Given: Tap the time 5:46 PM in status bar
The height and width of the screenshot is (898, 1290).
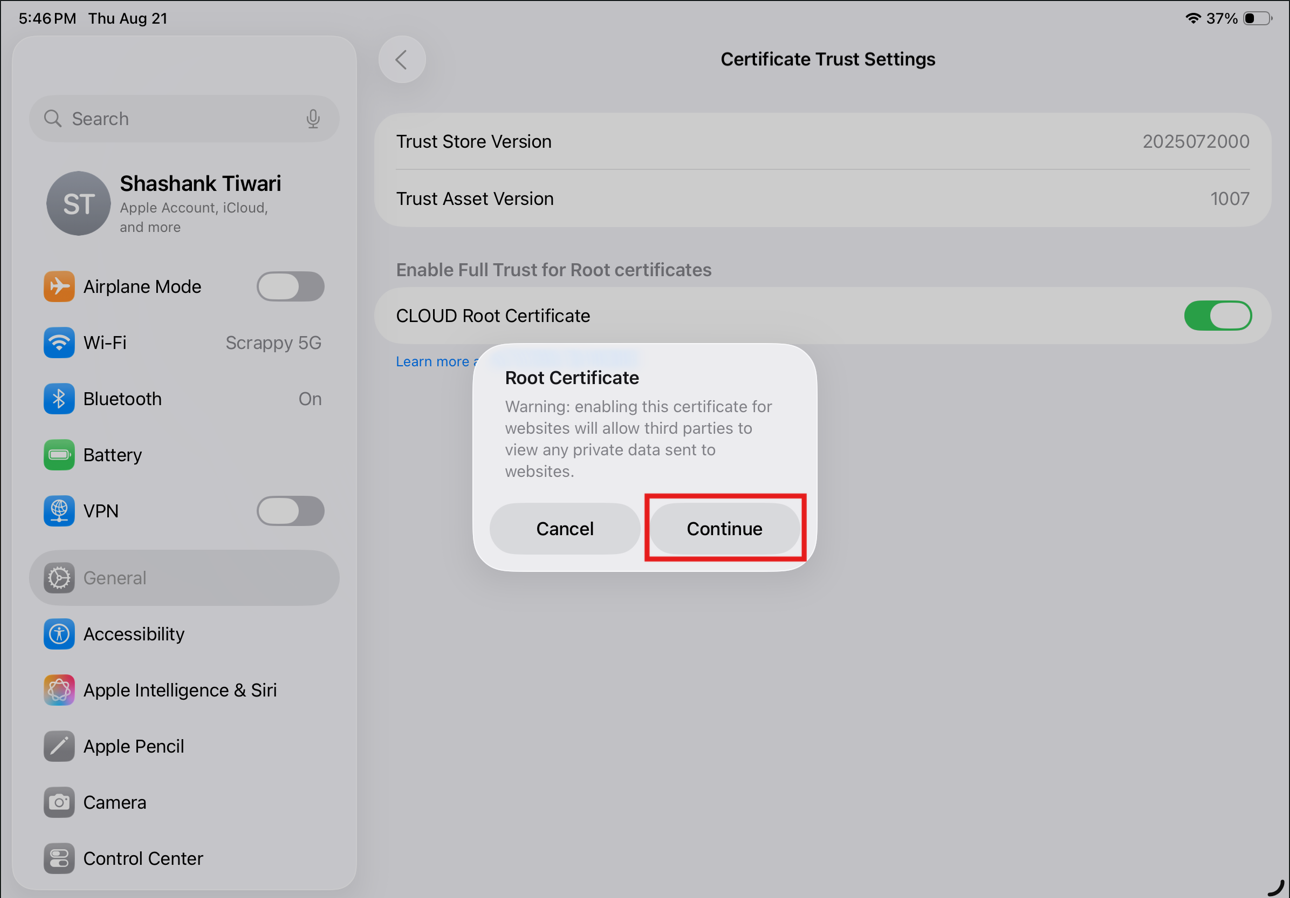Looking at the screenshot, I should [x=47, y=18].
